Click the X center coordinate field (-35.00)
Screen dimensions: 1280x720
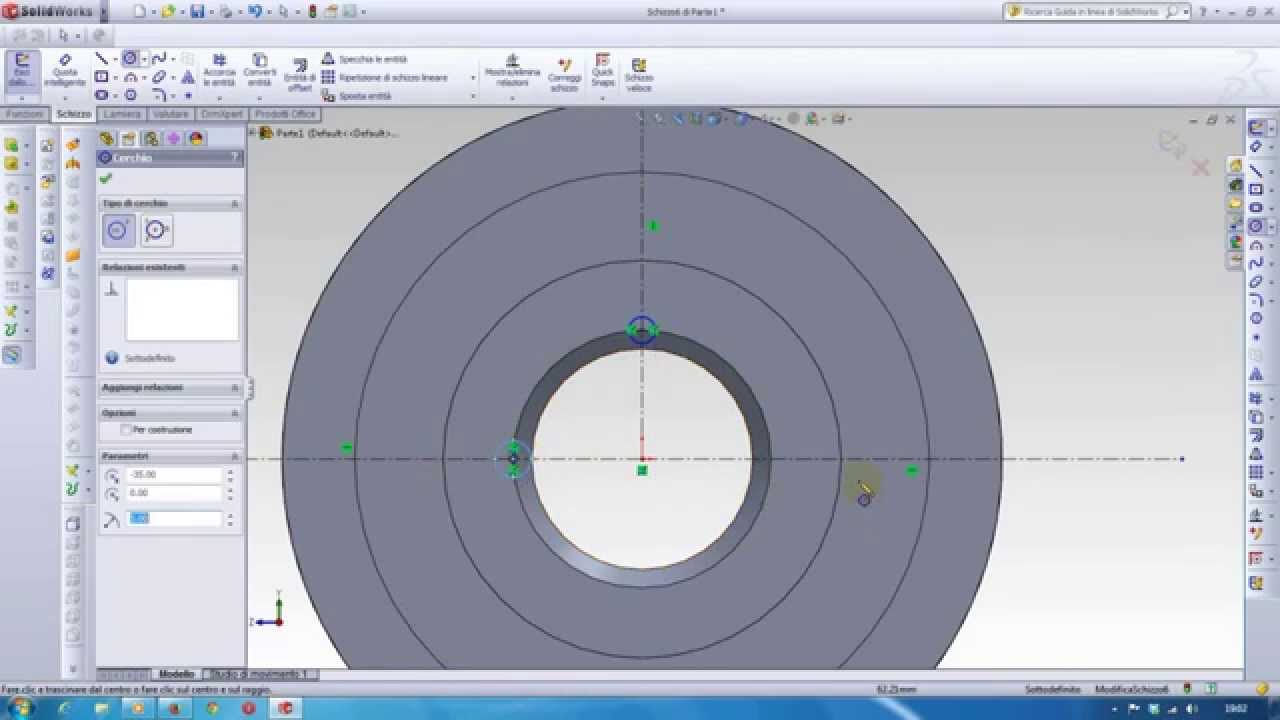coord(175,475)
